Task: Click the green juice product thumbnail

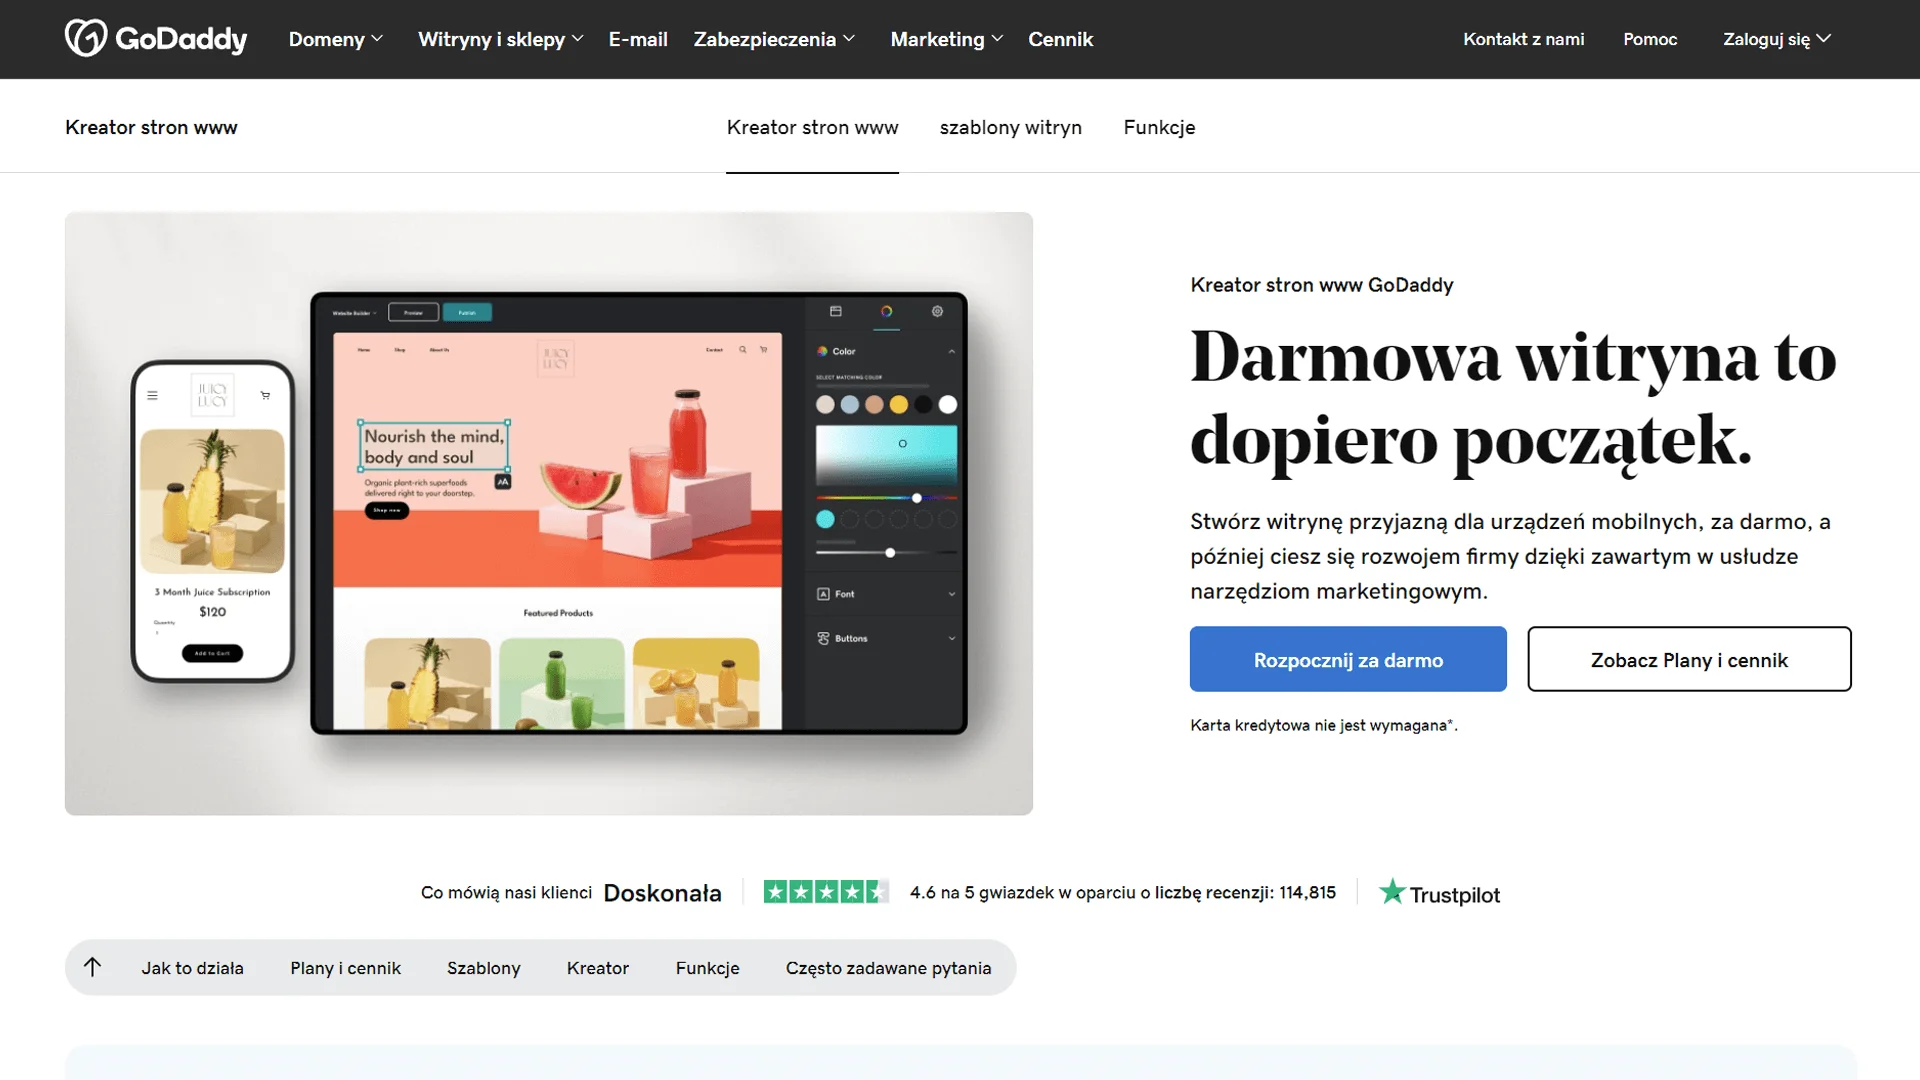Action: [561, 683]
